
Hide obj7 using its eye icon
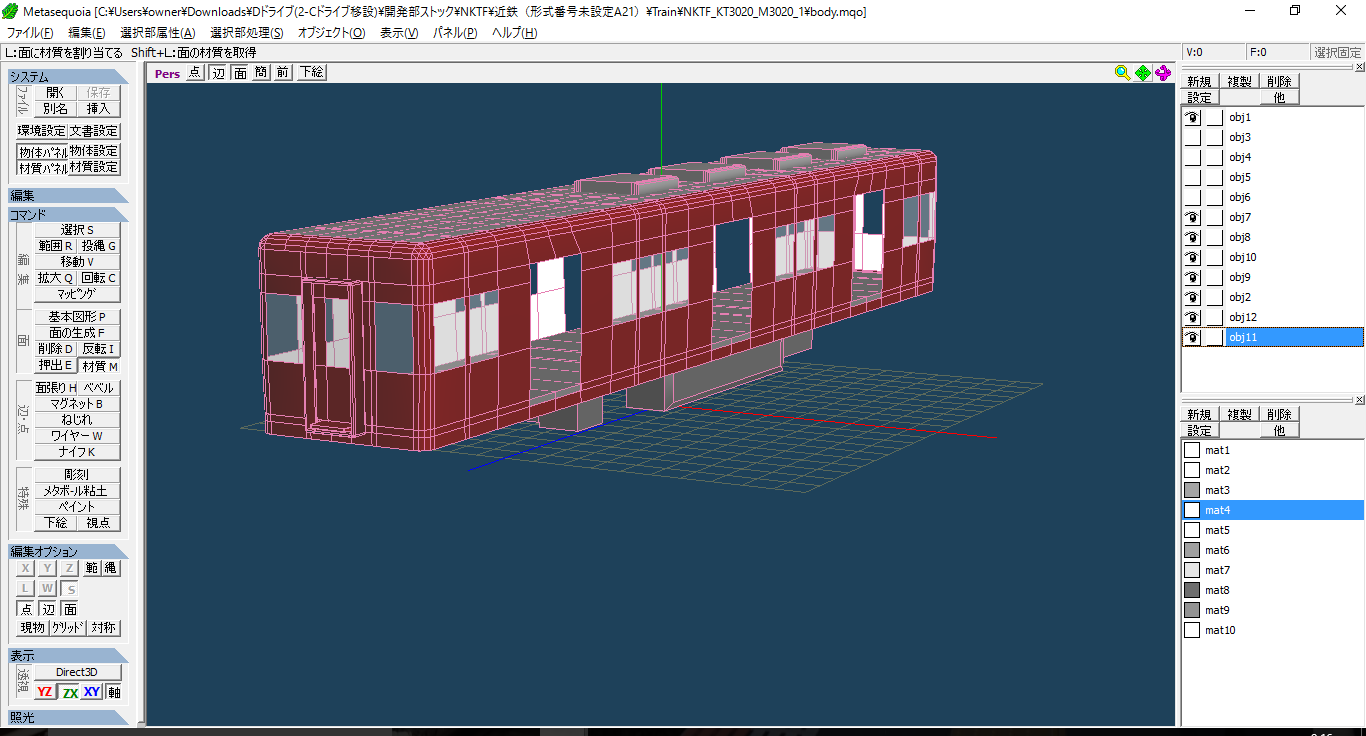pyautogui.click(x=1192, y=217)
